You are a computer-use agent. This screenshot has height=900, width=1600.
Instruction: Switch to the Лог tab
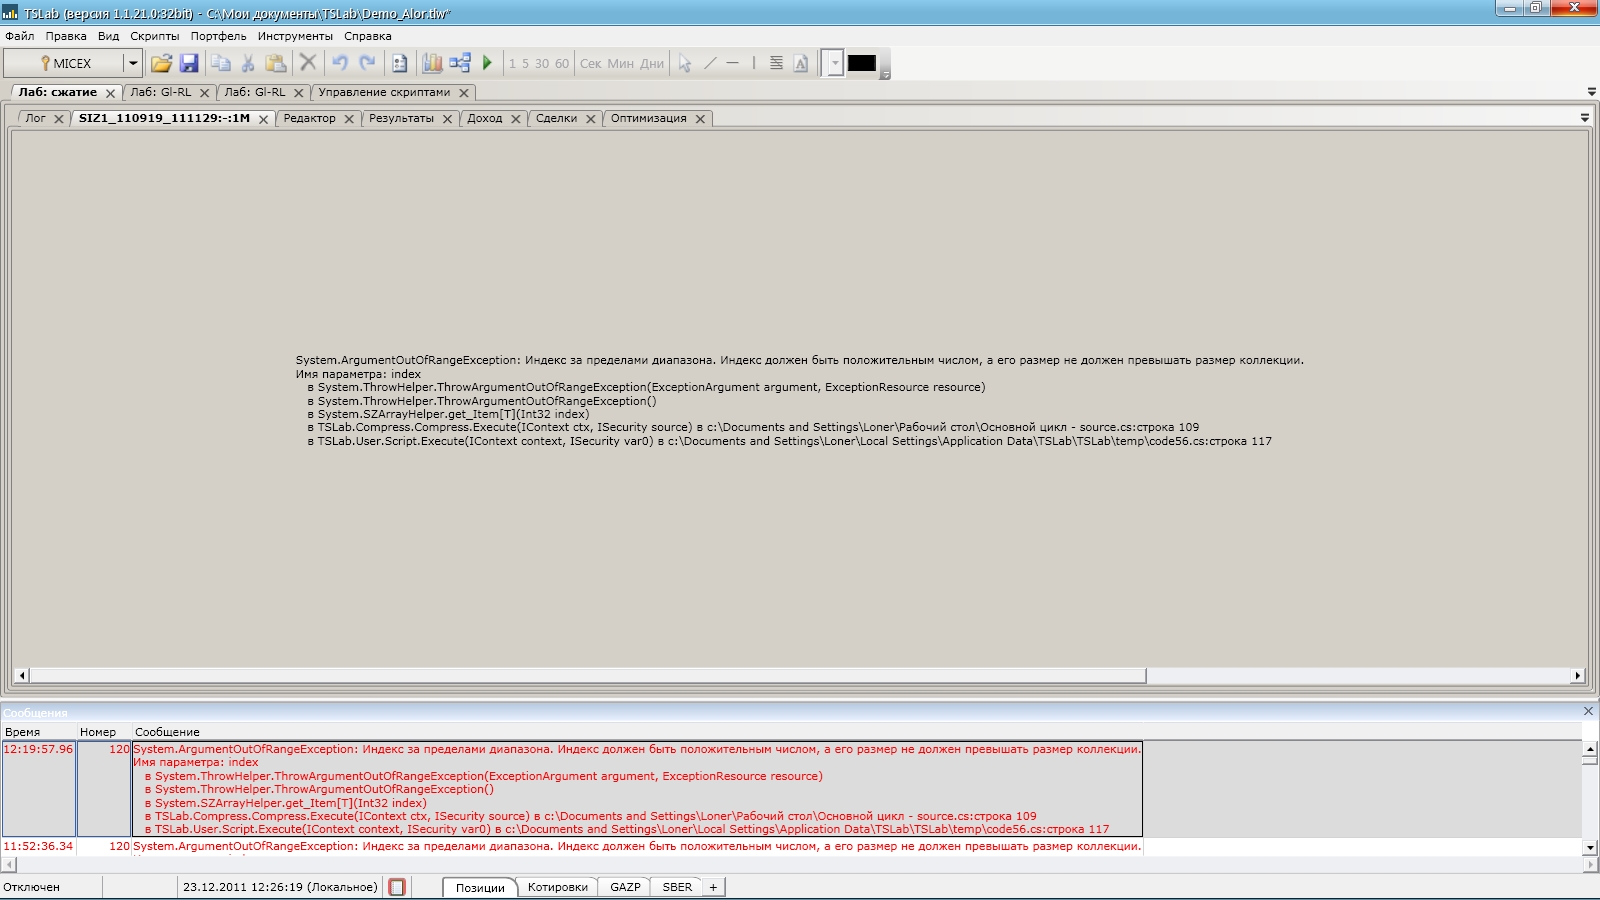(x=36, y=118)
